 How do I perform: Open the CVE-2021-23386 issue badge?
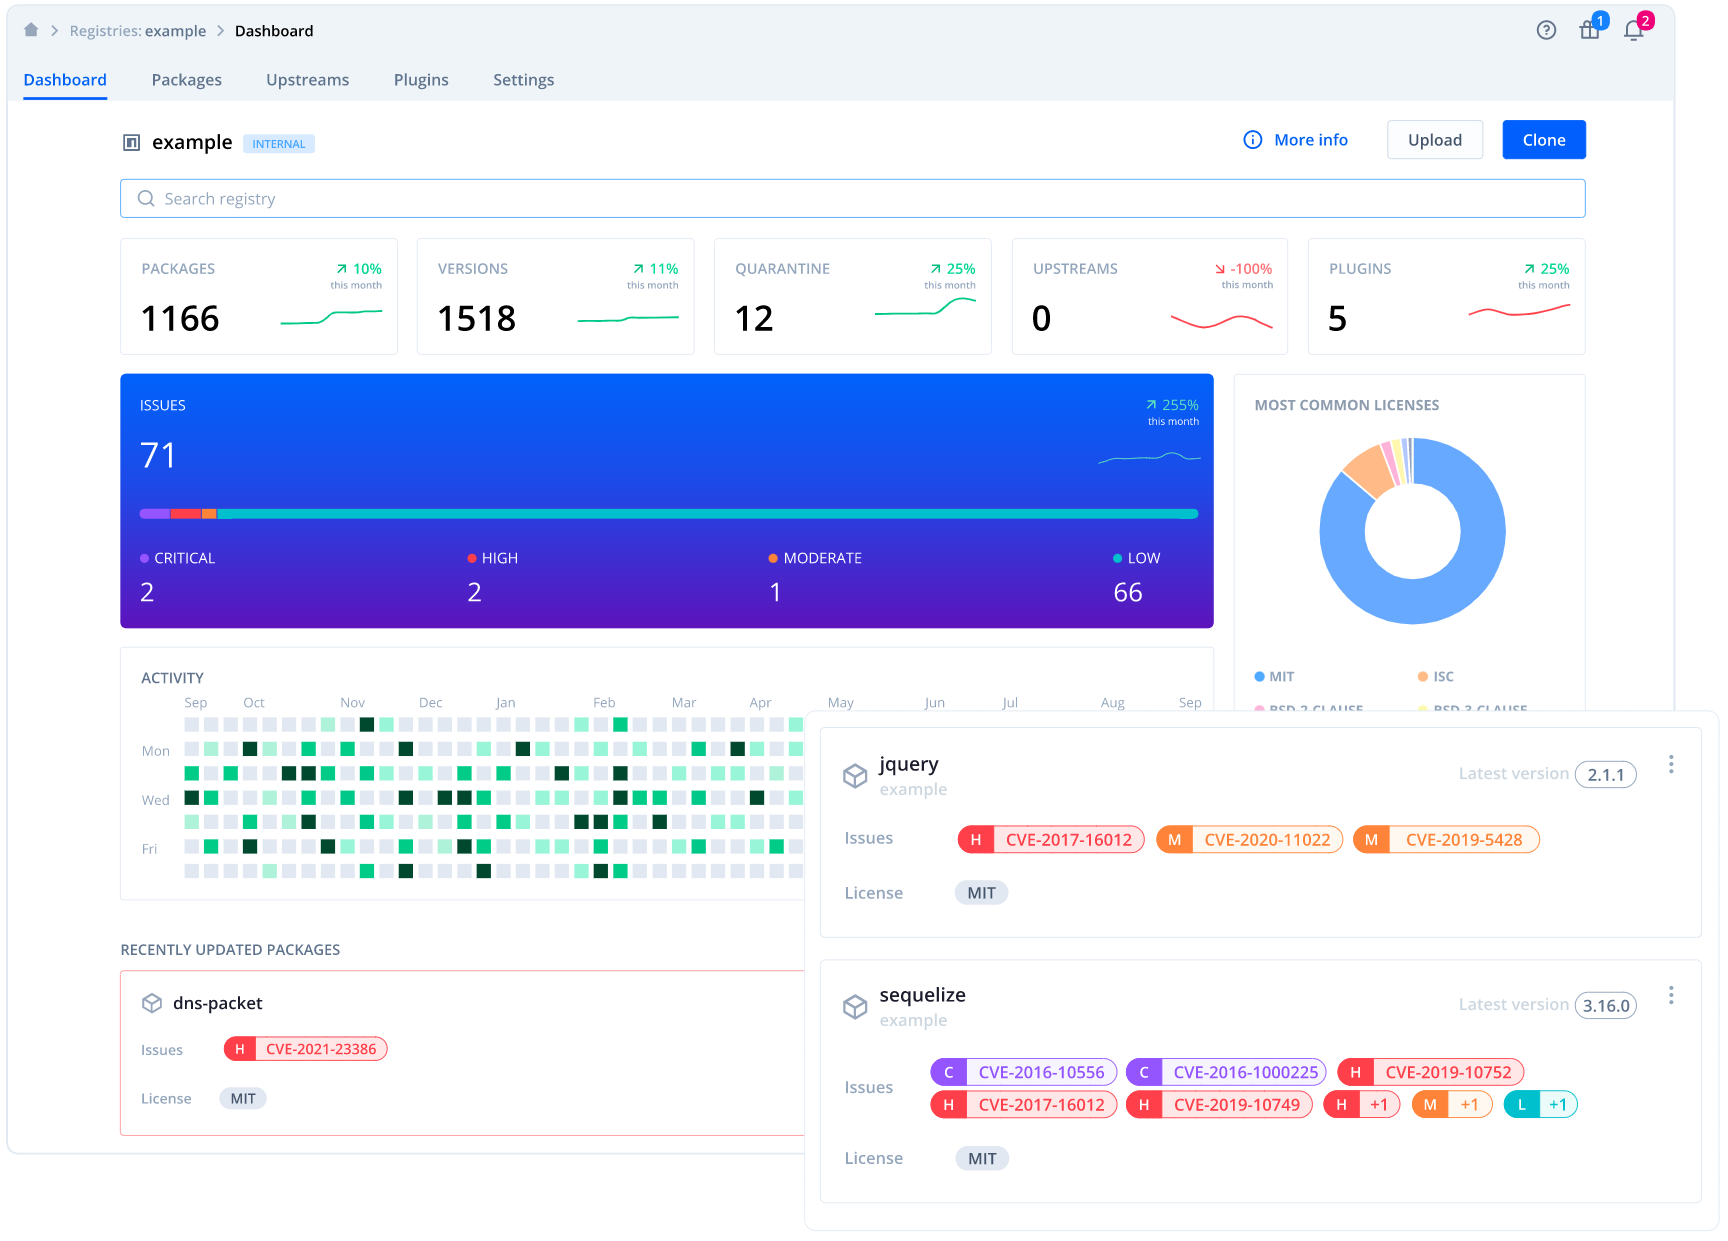point(305,1048)
